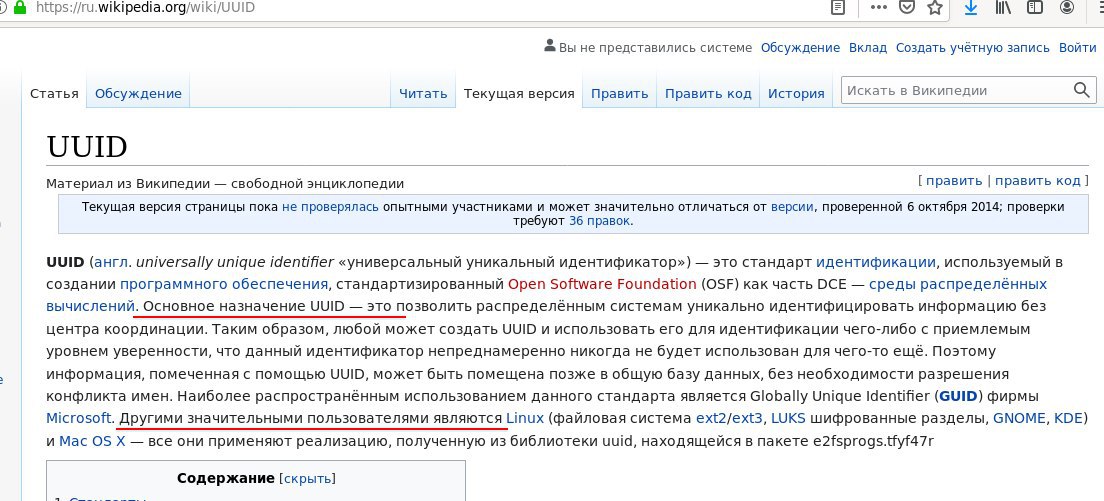This screenshot has width=1104, height=501.
Task: Click the ext2 link
Action: 712,418
